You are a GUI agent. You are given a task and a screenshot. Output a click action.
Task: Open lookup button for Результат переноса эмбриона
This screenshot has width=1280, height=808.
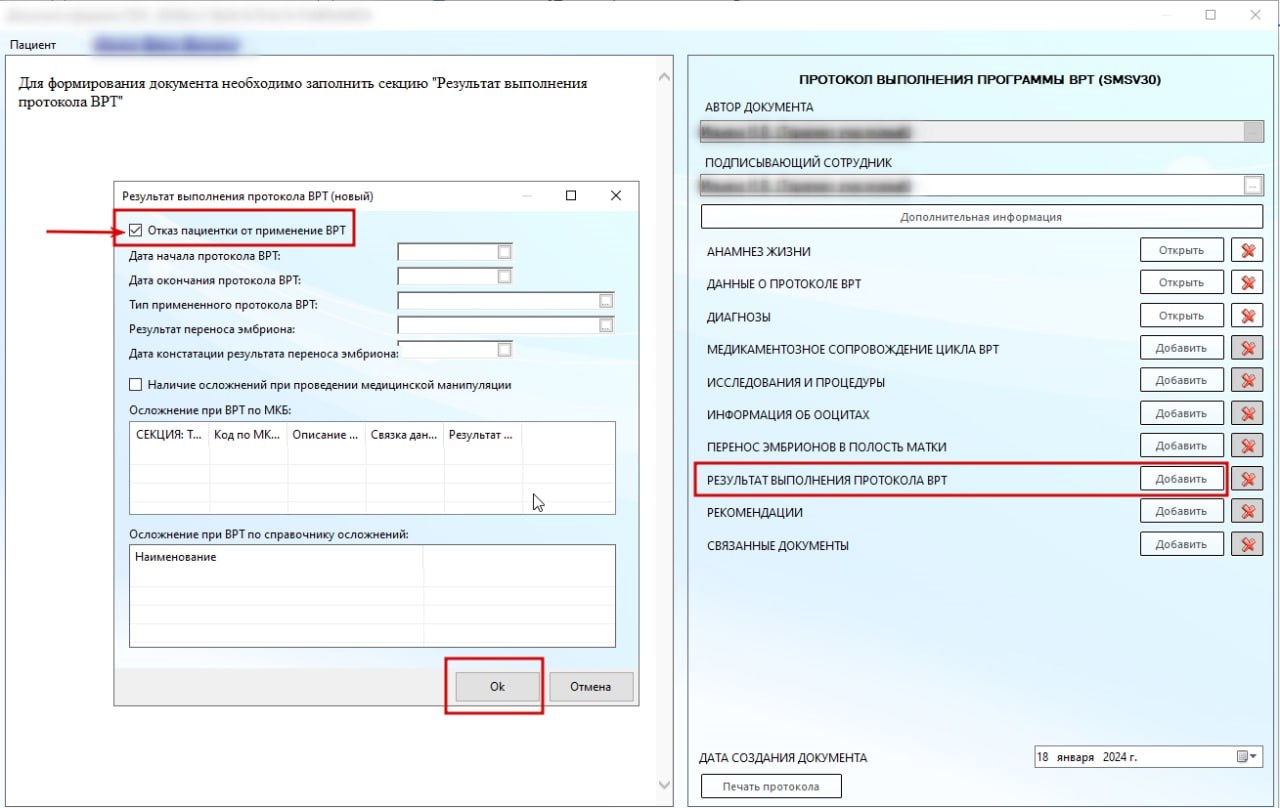(606, 325)
